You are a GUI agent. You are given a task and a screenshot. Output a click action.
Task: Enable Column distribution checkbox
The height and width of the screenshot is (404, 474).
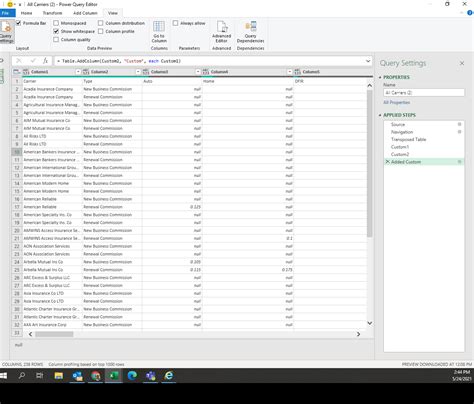click(100, 23)
